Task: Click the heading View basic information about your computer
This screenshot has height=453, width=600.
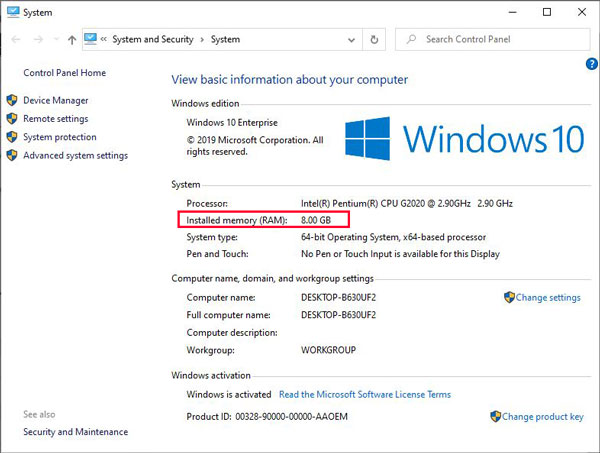Action: 290,80
